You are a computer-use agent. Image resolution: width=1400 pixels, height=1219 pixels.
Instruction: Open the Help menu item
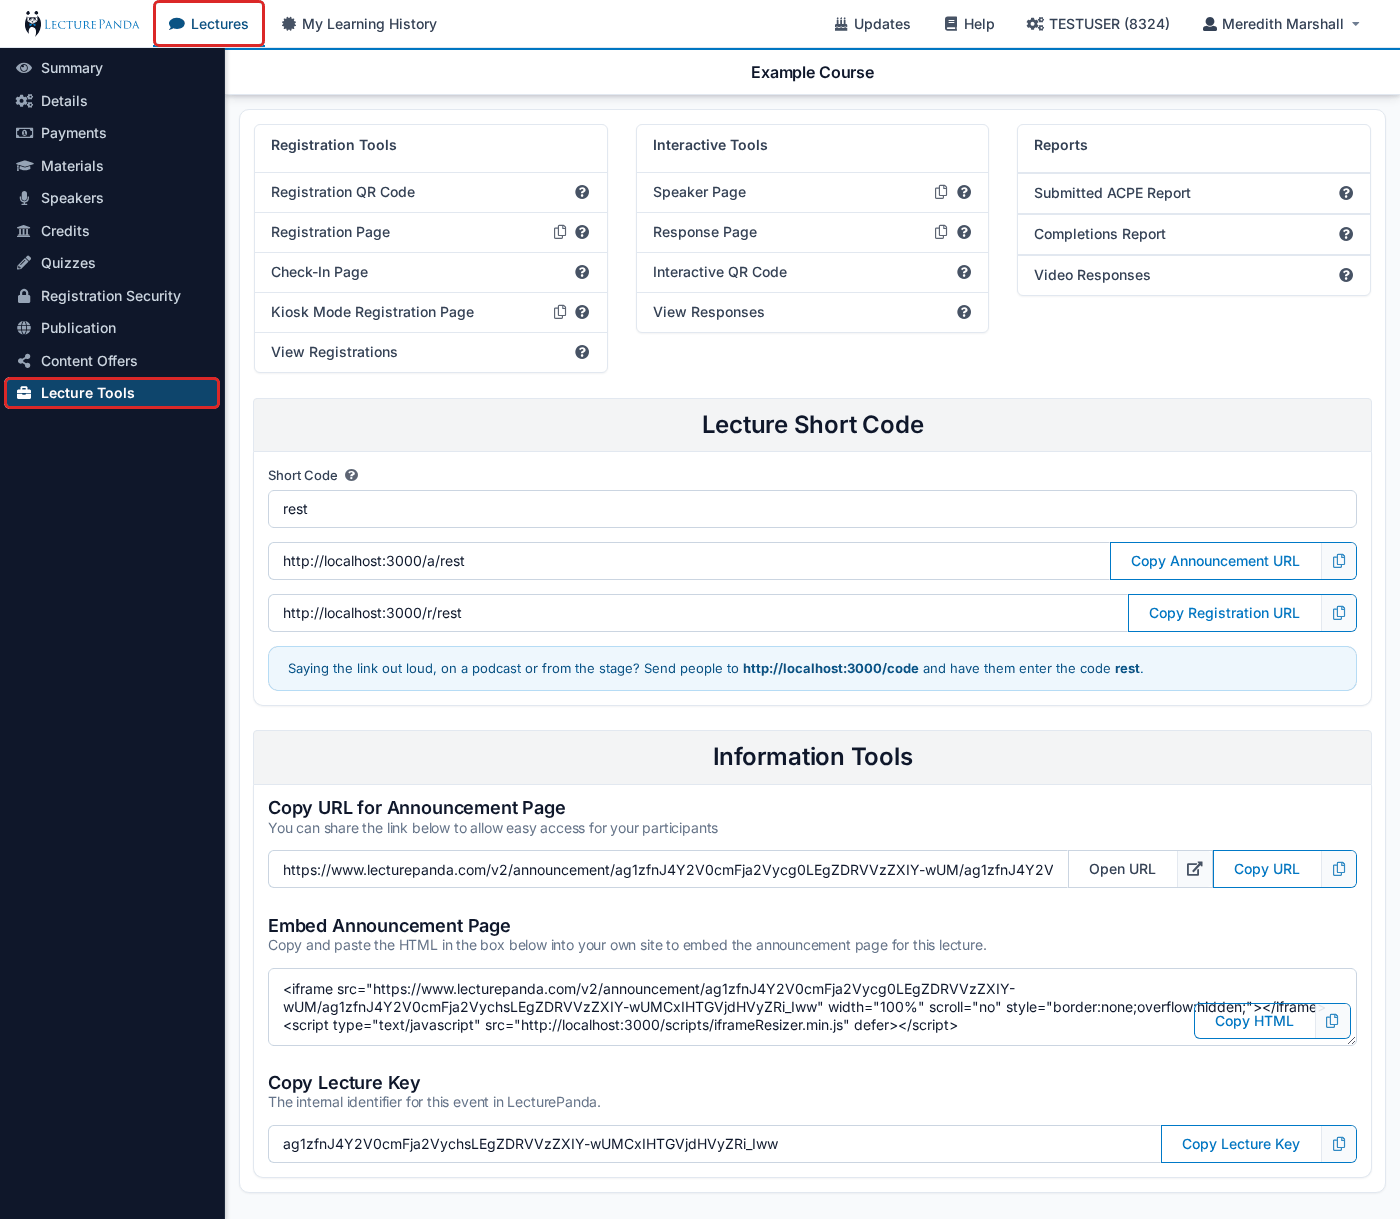pyautogui.click(x=969, y=24)
